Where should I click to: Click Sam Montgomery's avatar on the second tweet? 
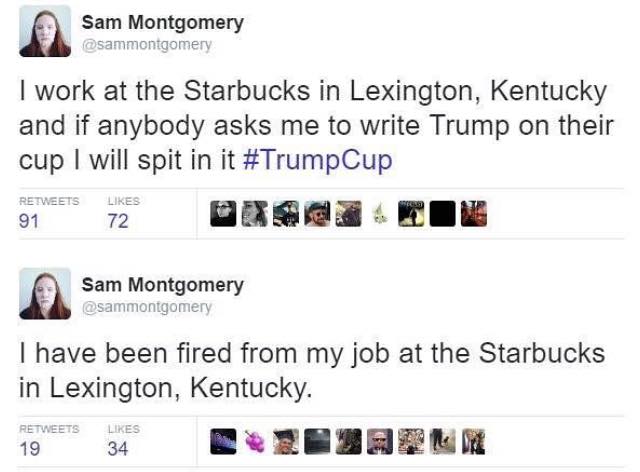45,293
